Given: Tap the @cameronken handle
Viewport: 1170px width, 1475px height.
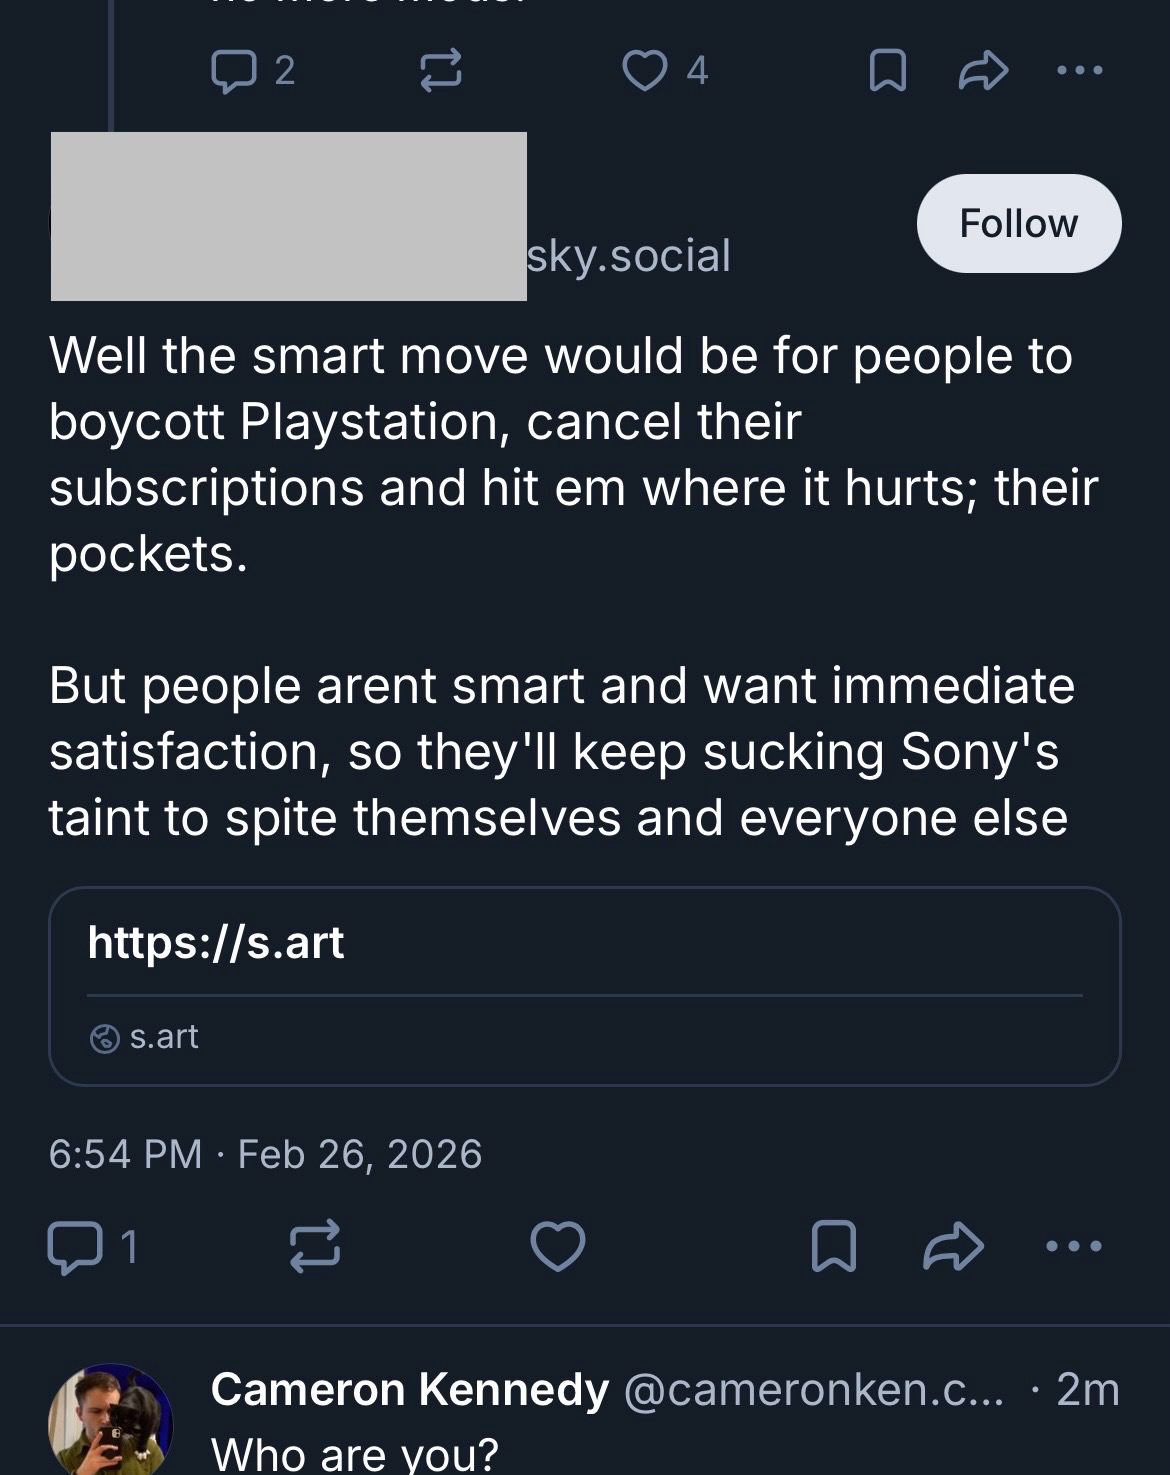Looking at the screenshot, I should point(813,1390).
